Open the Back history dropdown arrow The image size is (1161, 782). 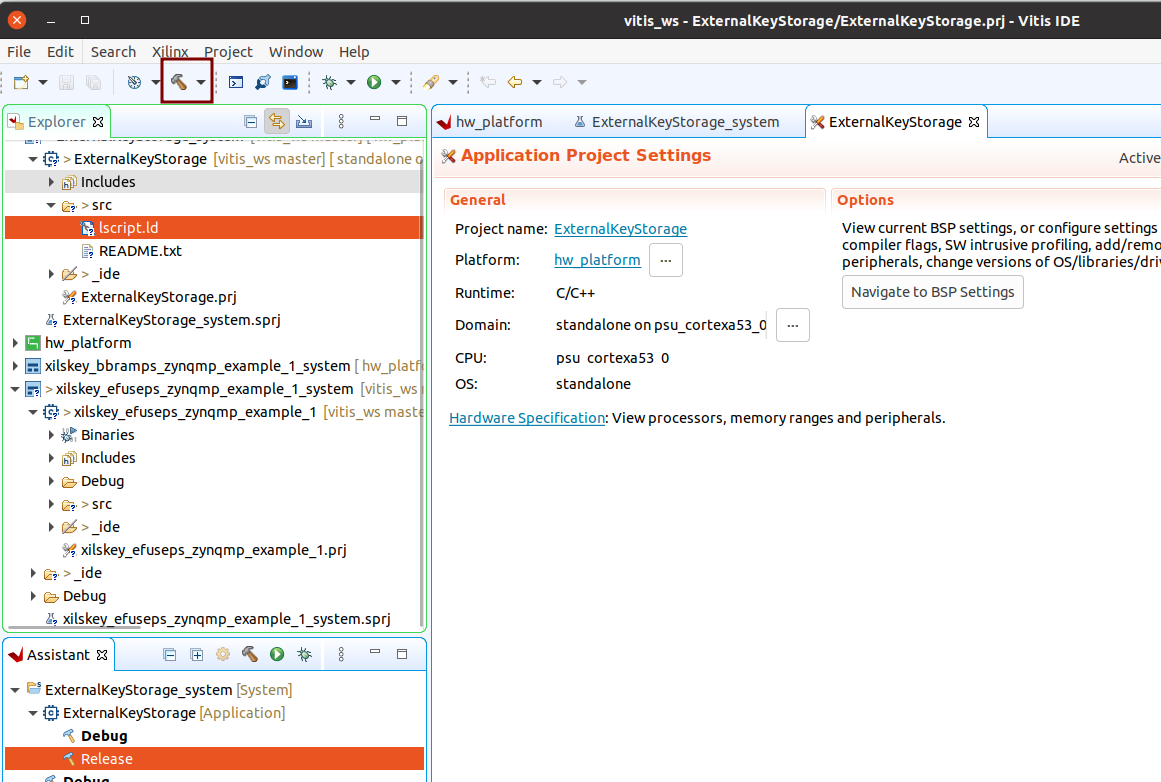coord(537,82)
